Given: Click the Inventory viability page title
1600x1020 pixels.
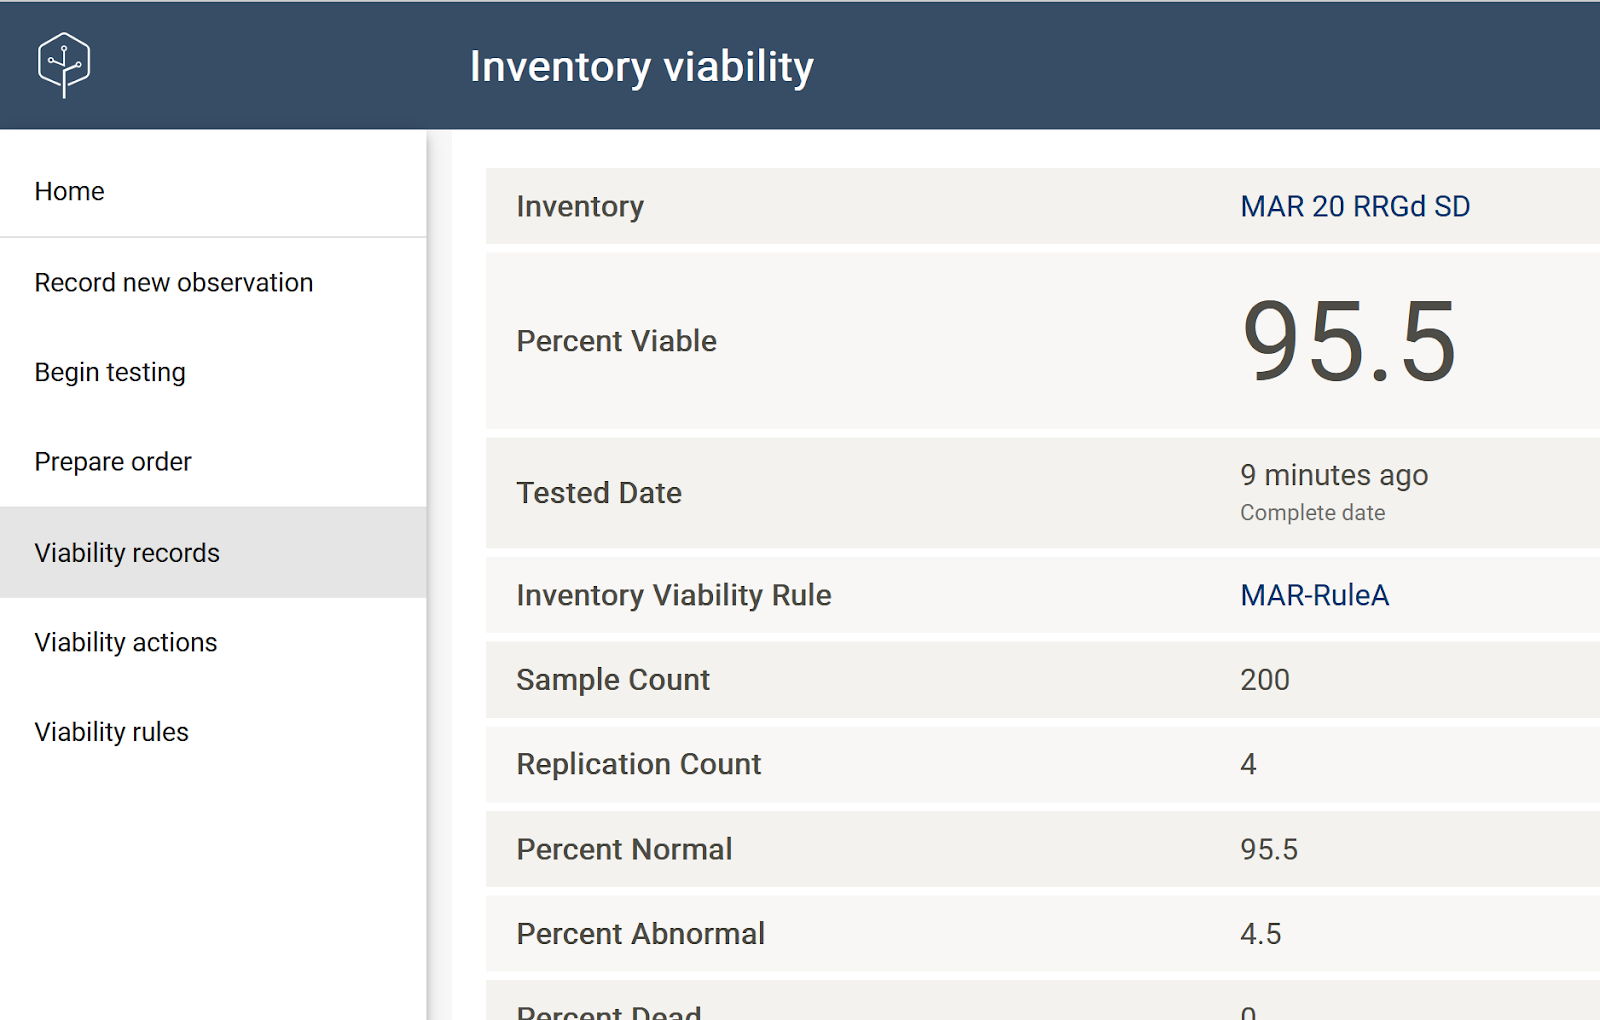Looking at the screenshot, I should [642, 66].
